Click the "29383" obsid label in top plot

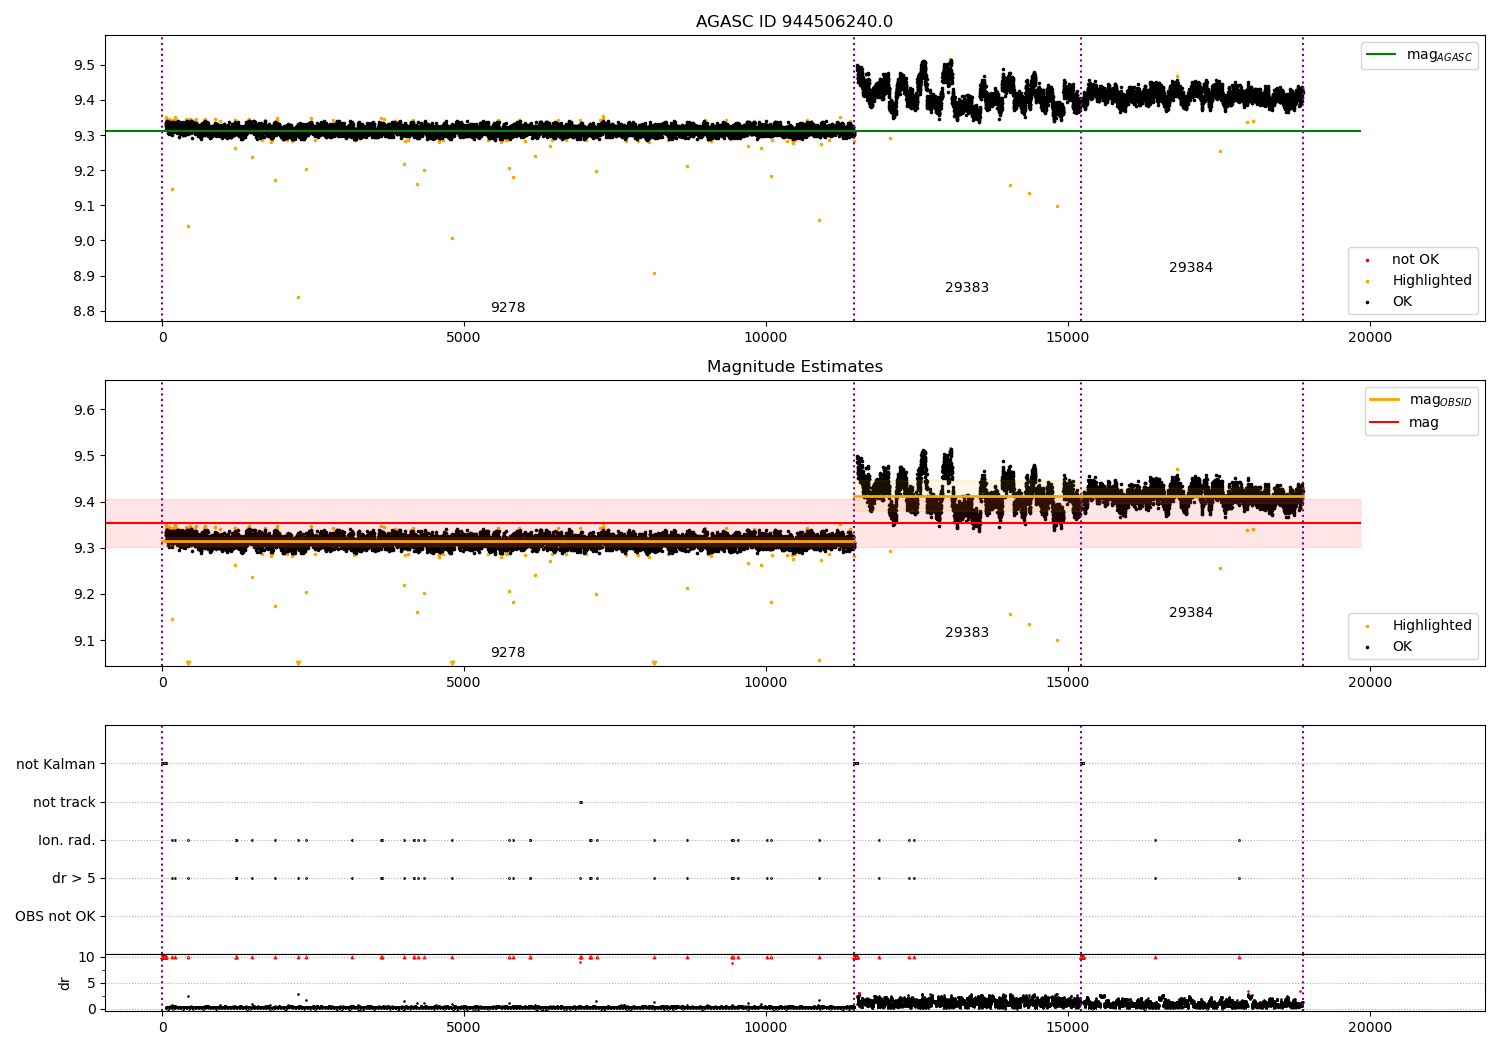pyautogui.click(x=967, y=288)
